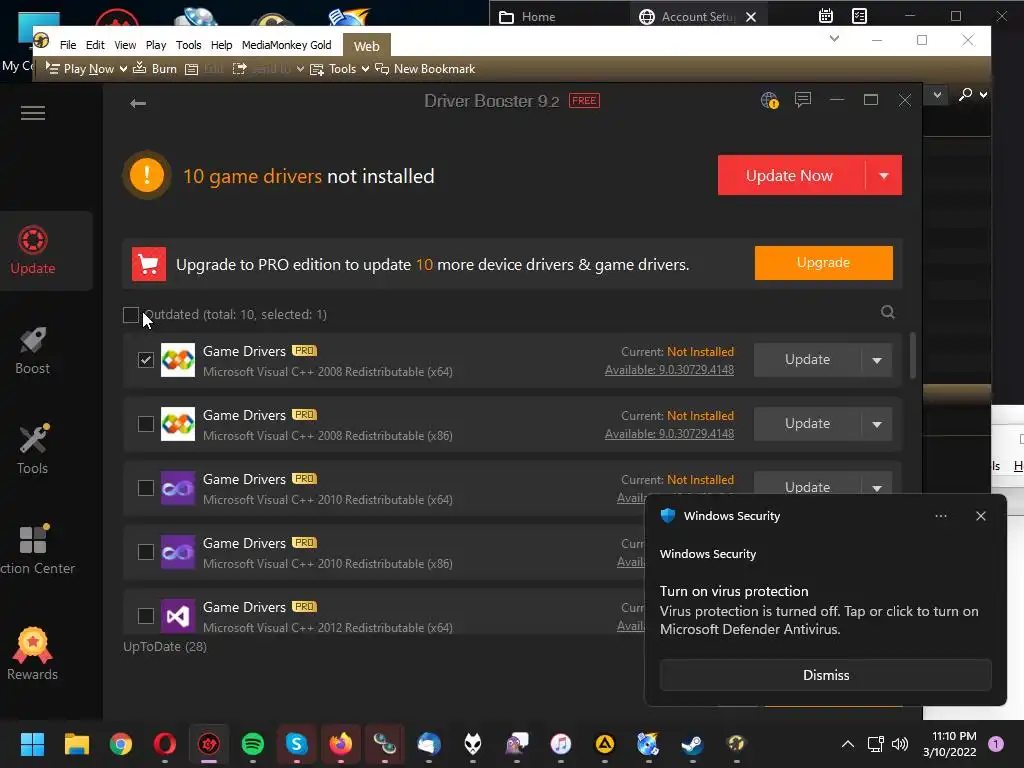Launch Google Chrome from taskbar
Screen dimensions: 1024x768
coord(121,744)
